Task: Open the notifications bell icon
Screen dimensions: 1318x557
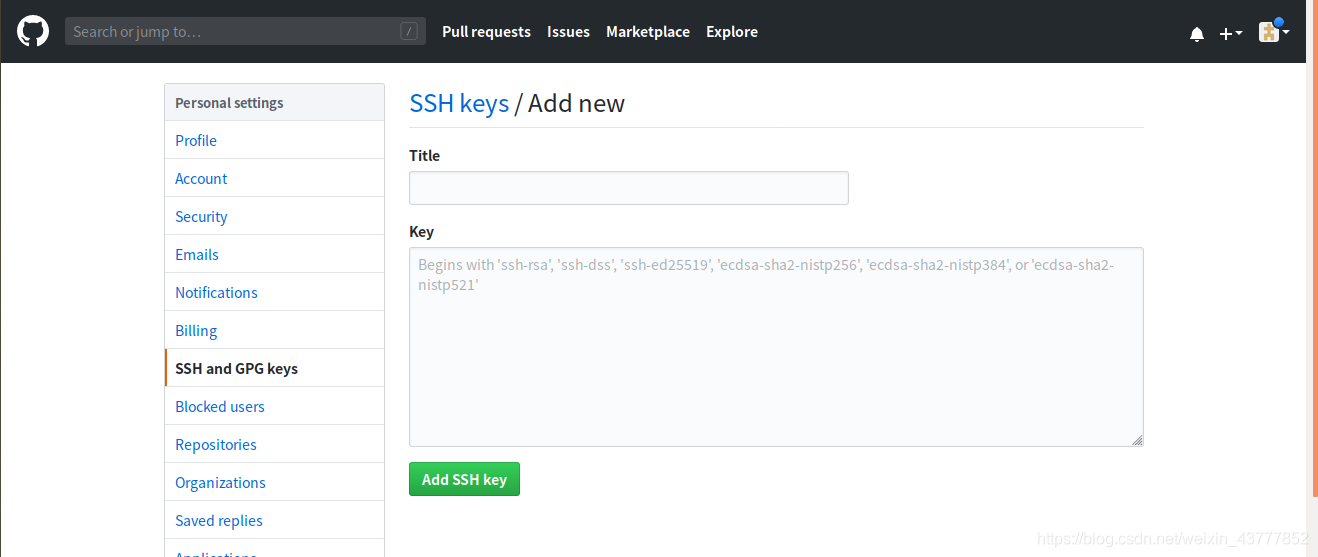Action: coord(1197,34)
